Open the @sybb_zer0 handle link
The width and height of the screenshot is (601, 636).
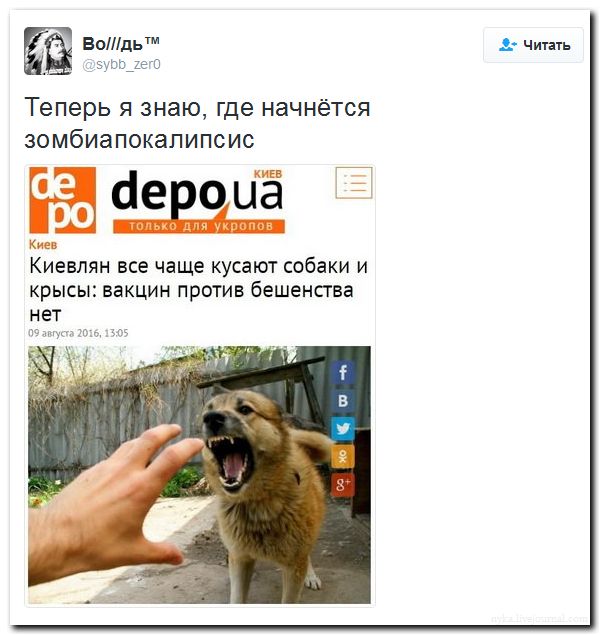121,64
